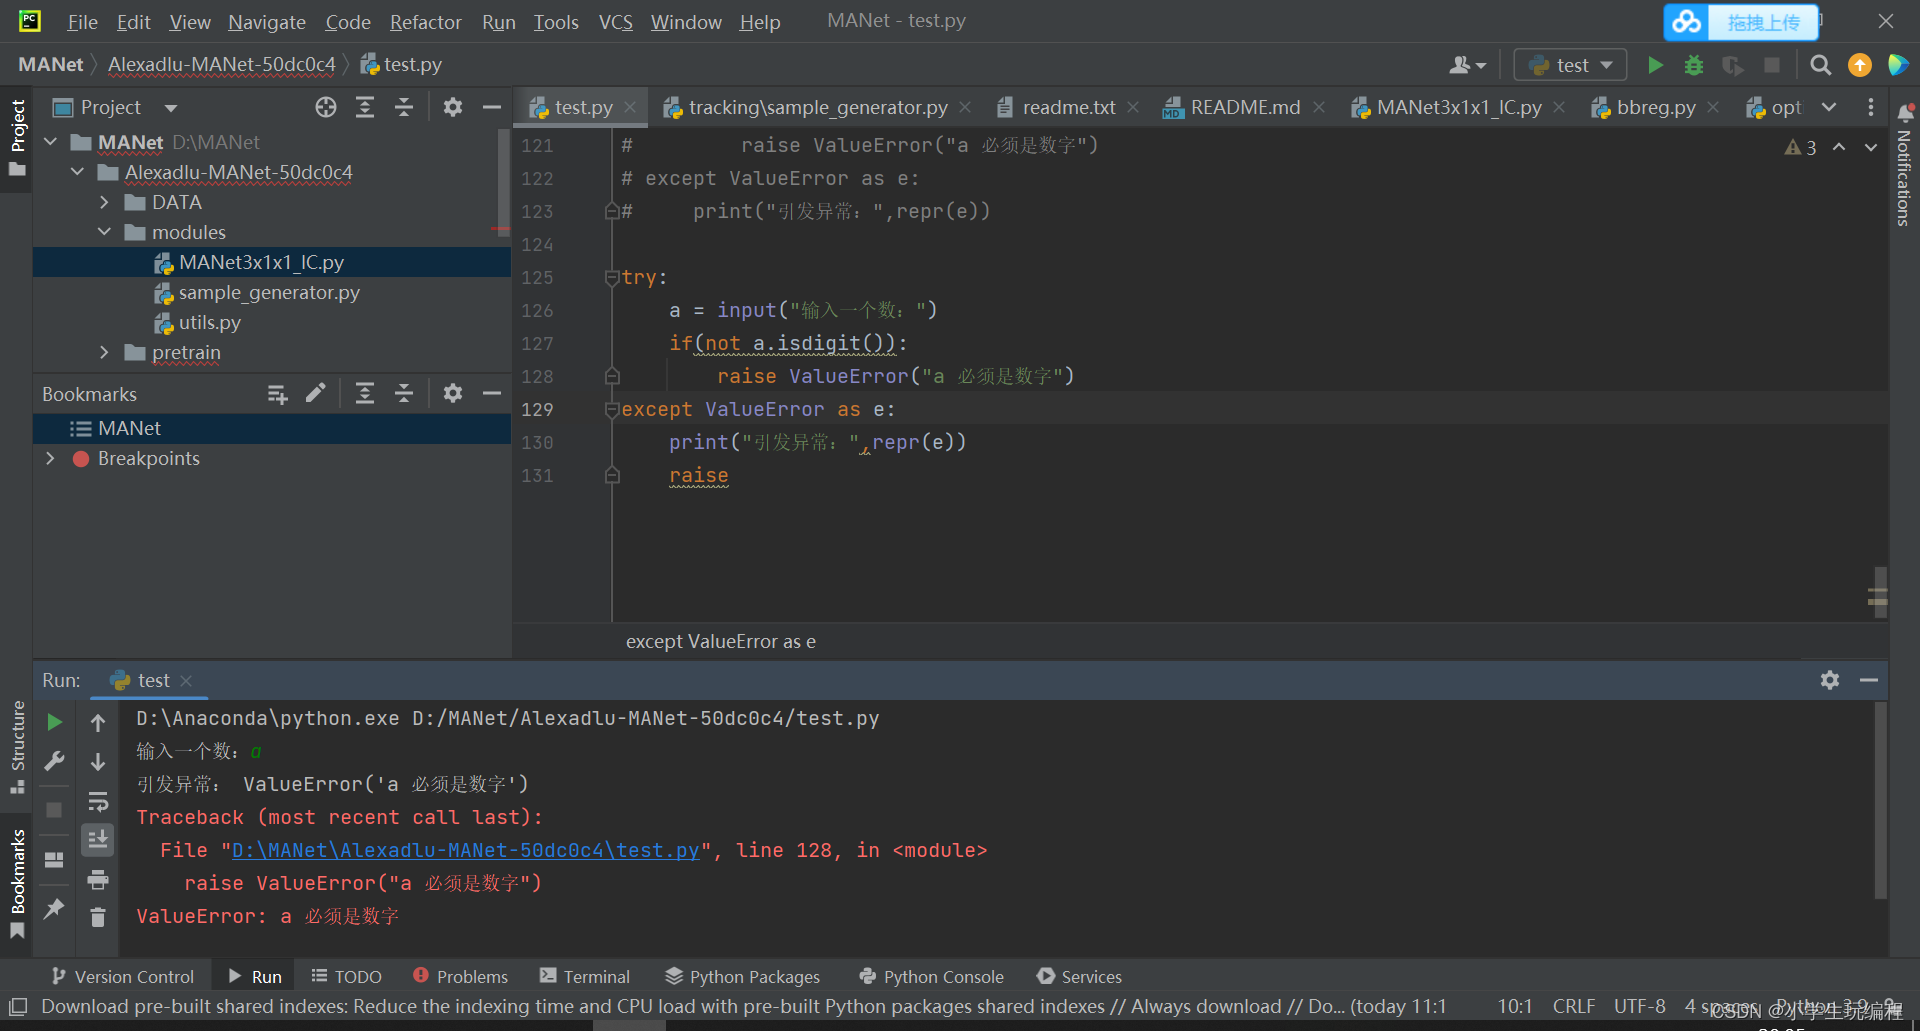Open Version Control tool window
The height and width of the screenshot is (1031, 1920).
(122, 977)
